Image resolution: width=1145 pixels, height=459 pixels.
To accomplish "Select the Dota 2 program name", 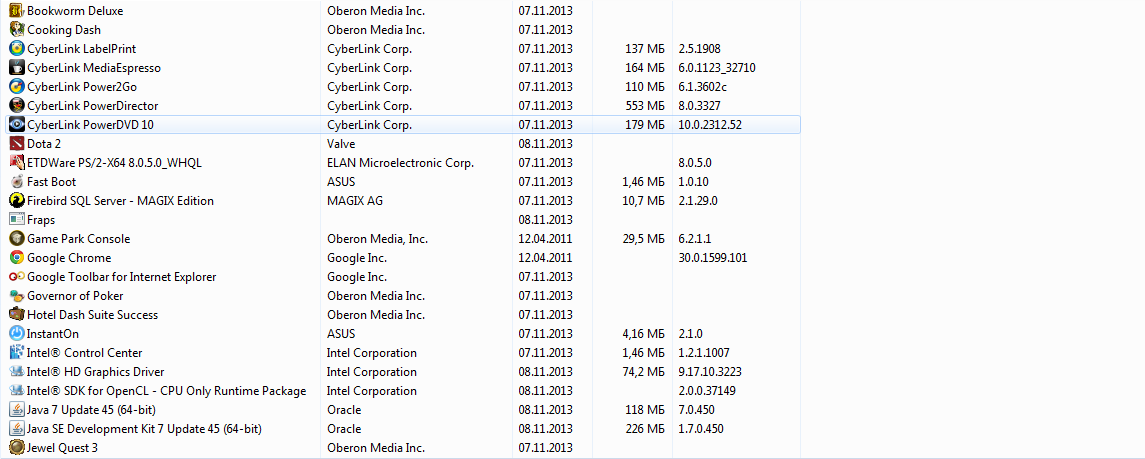I will pyautogui.click(x=44, y=144).
